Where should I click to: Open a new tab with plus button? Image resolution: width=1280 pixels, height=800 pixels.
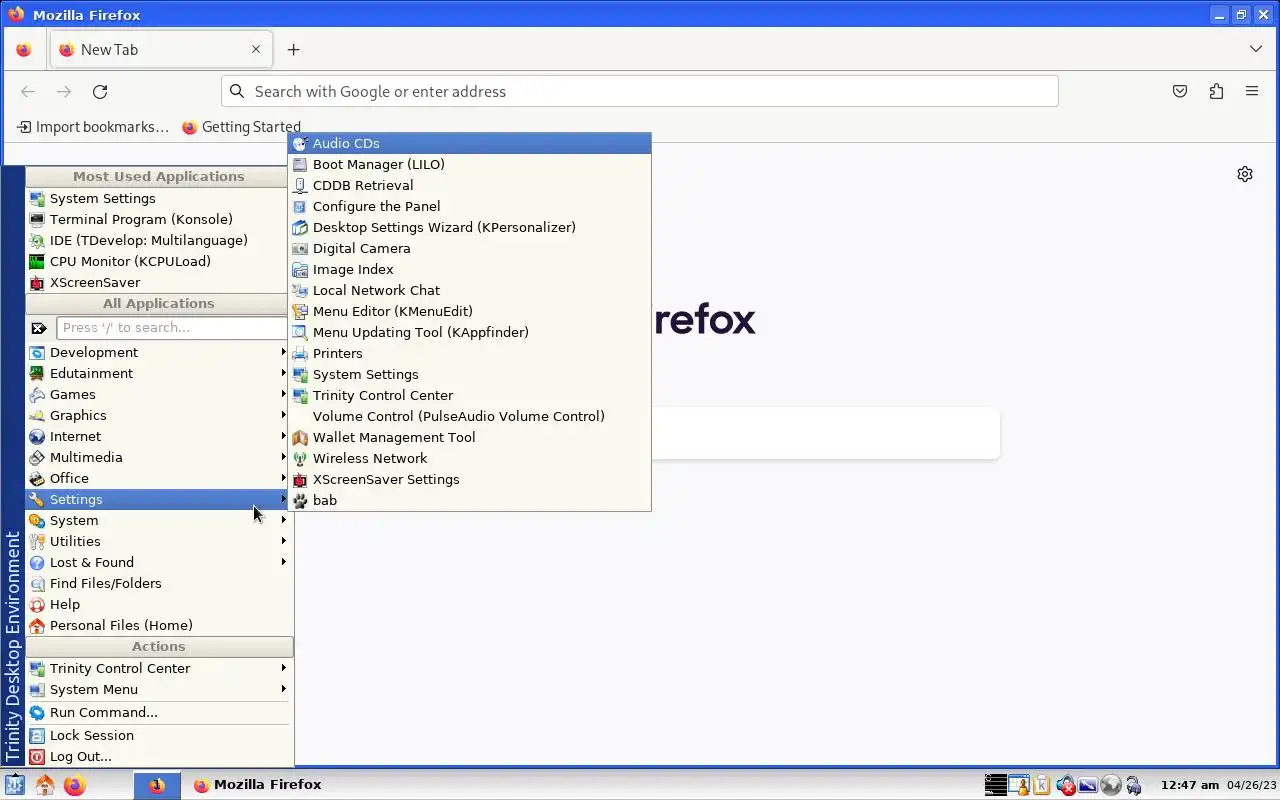(293, 49)
